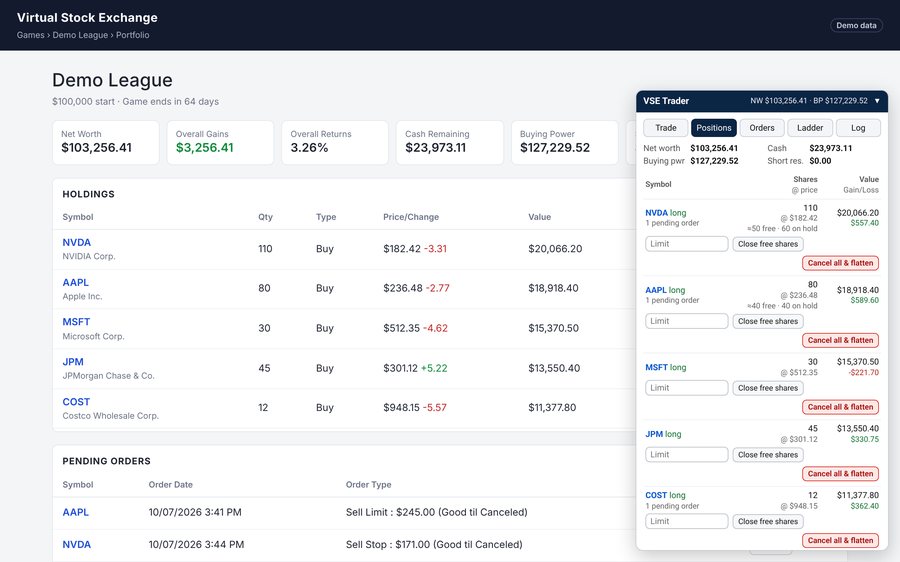This screenshot has width=900, height=562.
Task: Select the Positions tab
Action: (x=713, y=127)
